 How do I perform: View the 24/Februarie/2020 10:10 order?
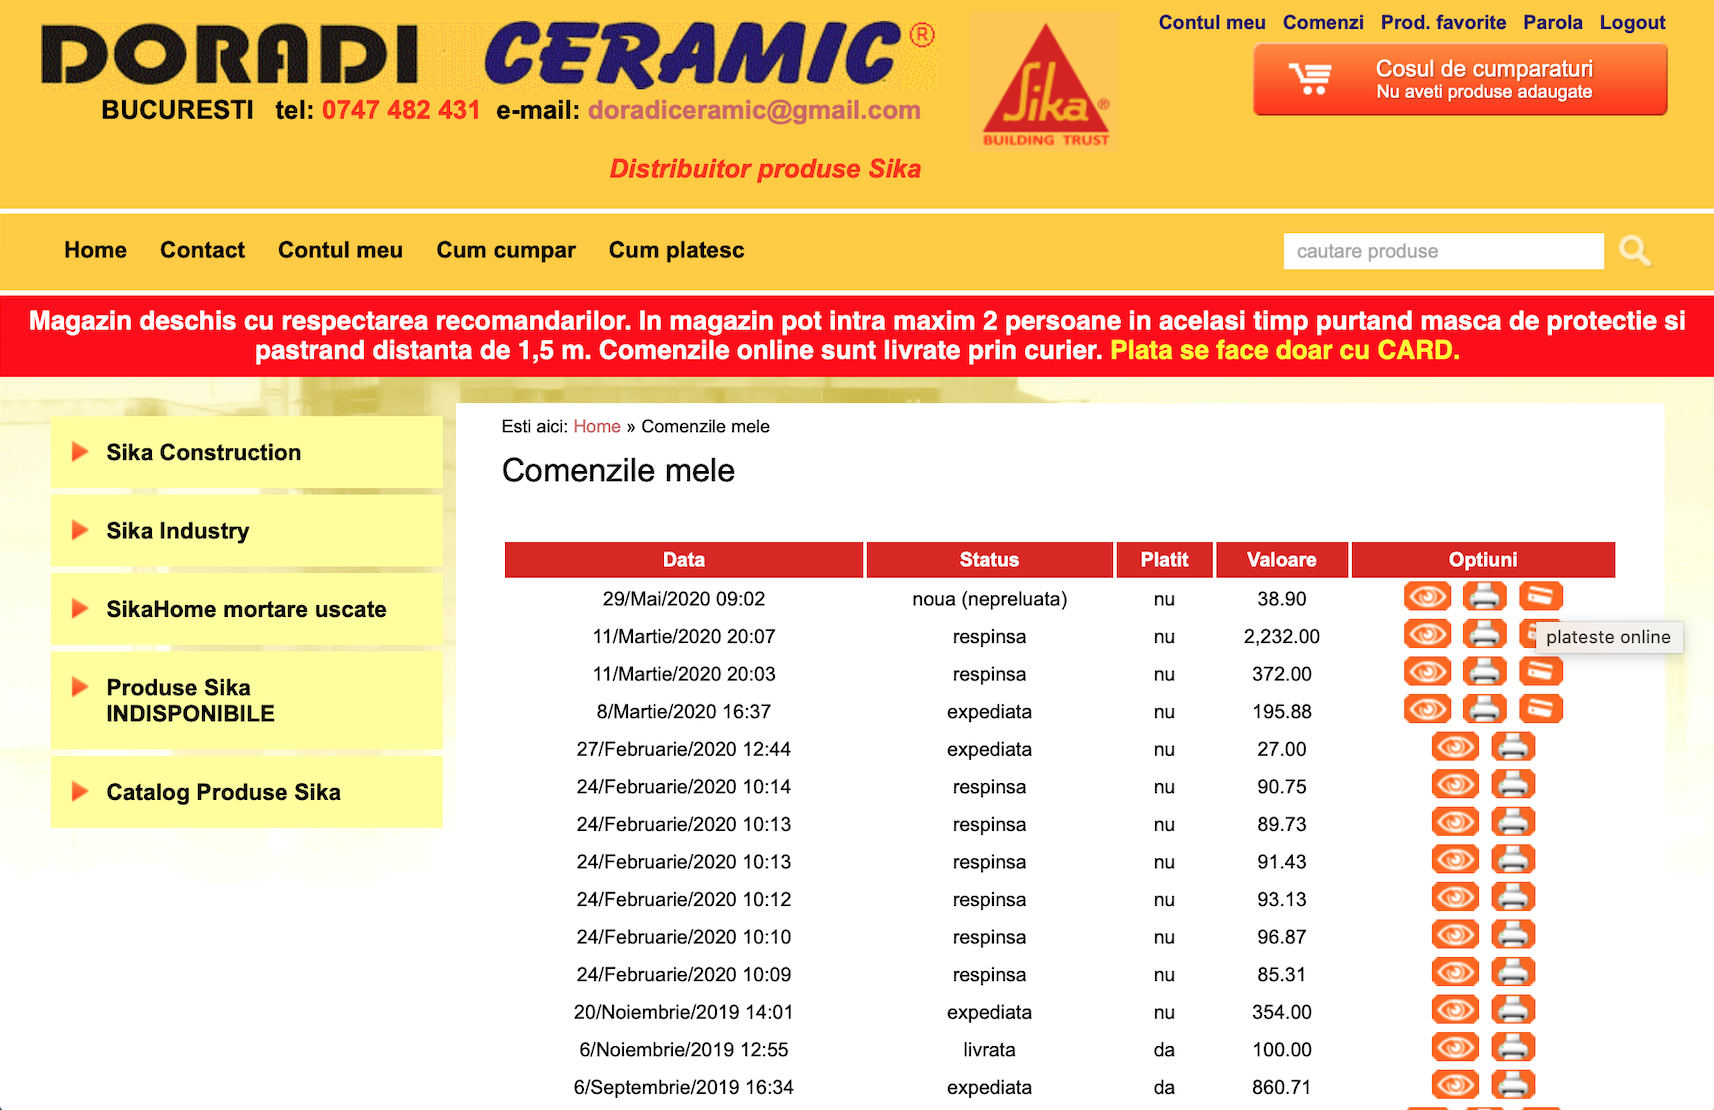tap(1455, 934)
